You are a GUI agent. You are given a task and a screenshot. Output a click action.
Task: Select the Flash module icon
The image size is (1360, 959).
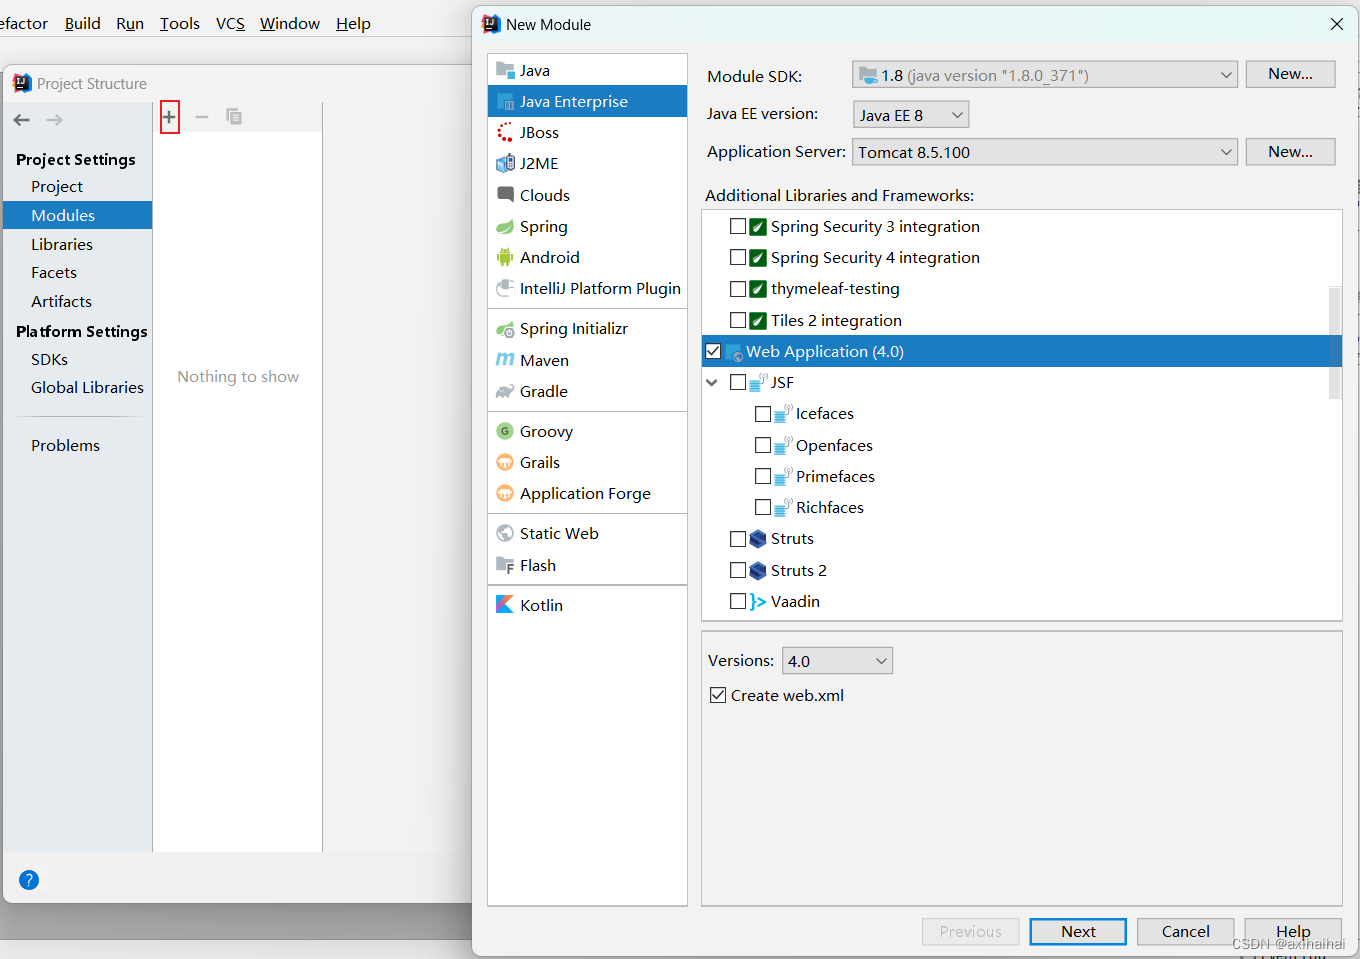505,565
